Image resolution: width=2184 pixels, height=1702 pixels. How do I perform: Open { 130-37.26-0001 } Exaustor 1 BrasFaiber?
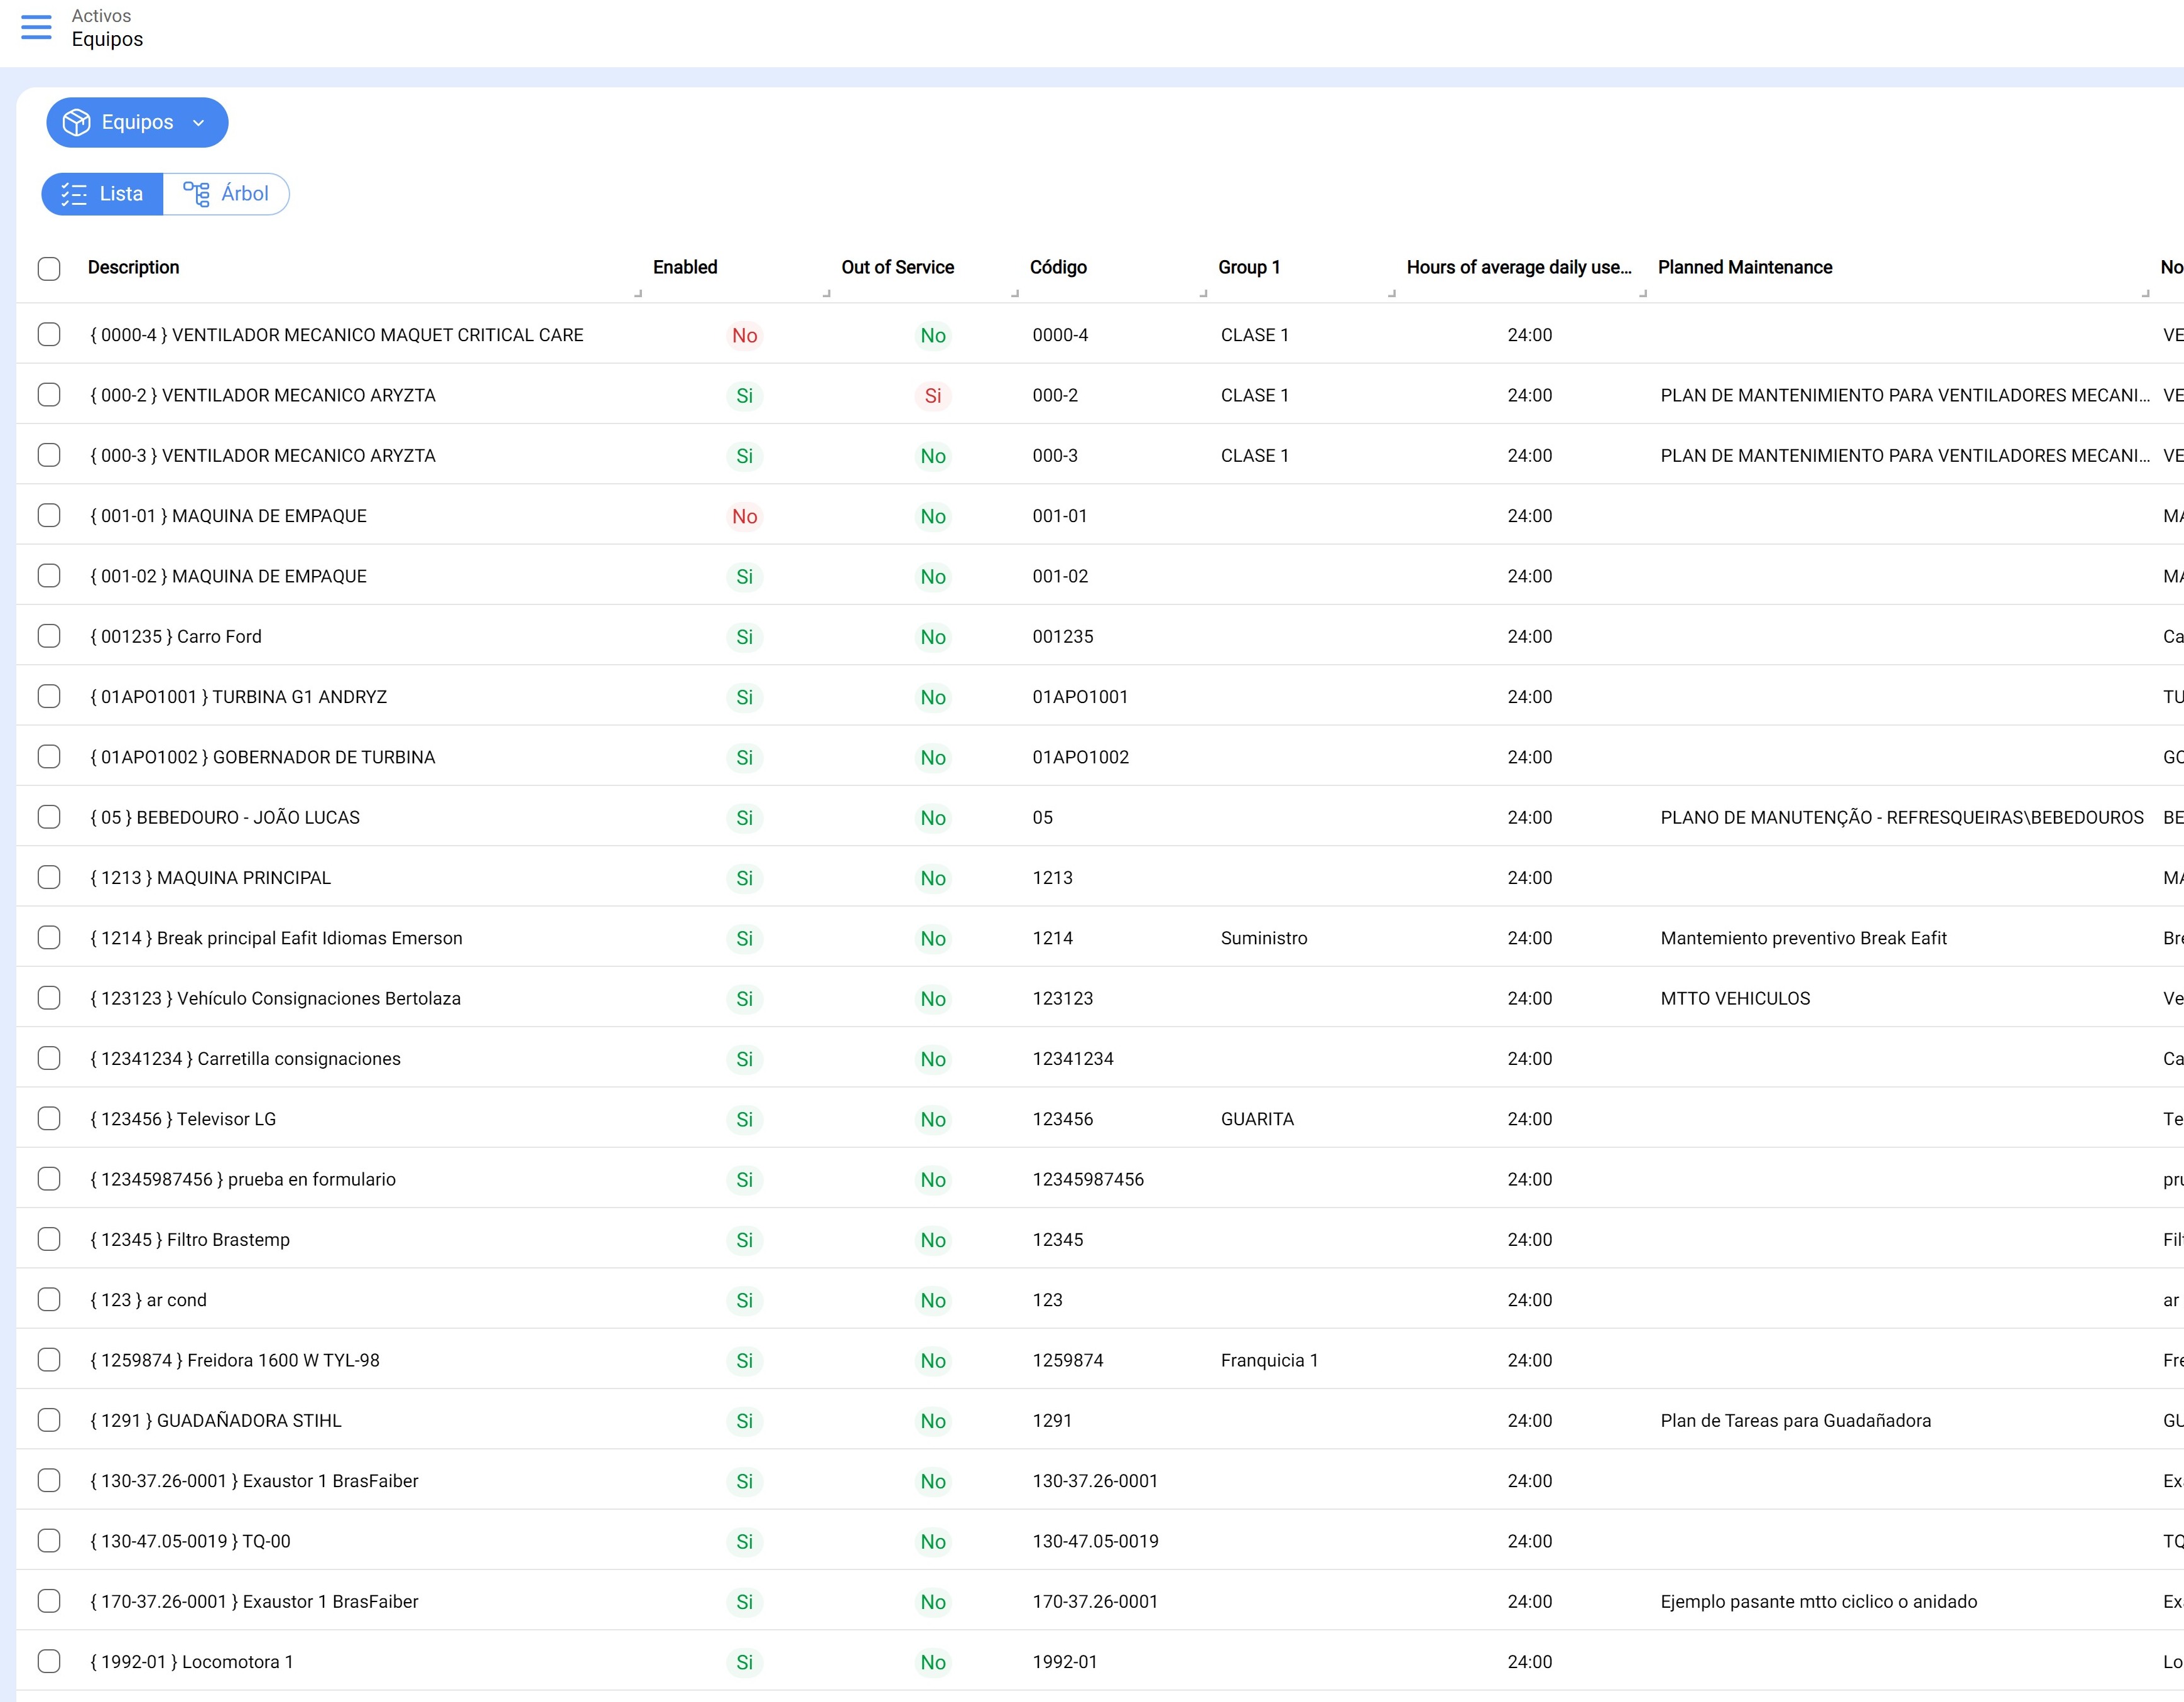(x=255, y=1480)
